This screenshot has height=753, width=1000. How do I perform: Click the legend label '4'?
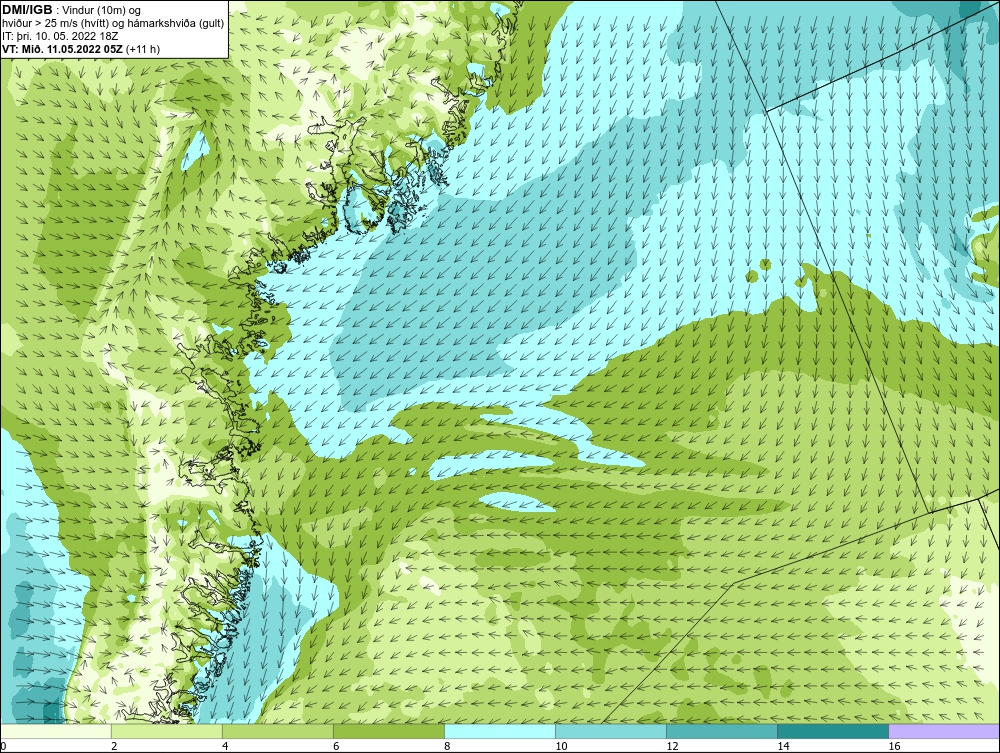[x=225, y=746]
